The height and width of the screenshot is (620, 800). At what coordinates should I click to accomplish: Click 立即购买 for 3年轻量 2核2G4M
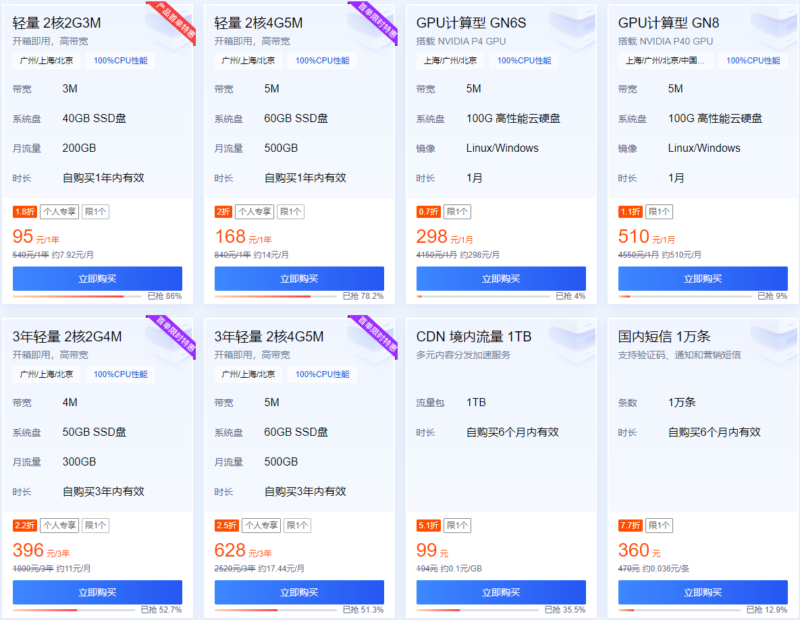pyautogui.click(x=97, y=592)
